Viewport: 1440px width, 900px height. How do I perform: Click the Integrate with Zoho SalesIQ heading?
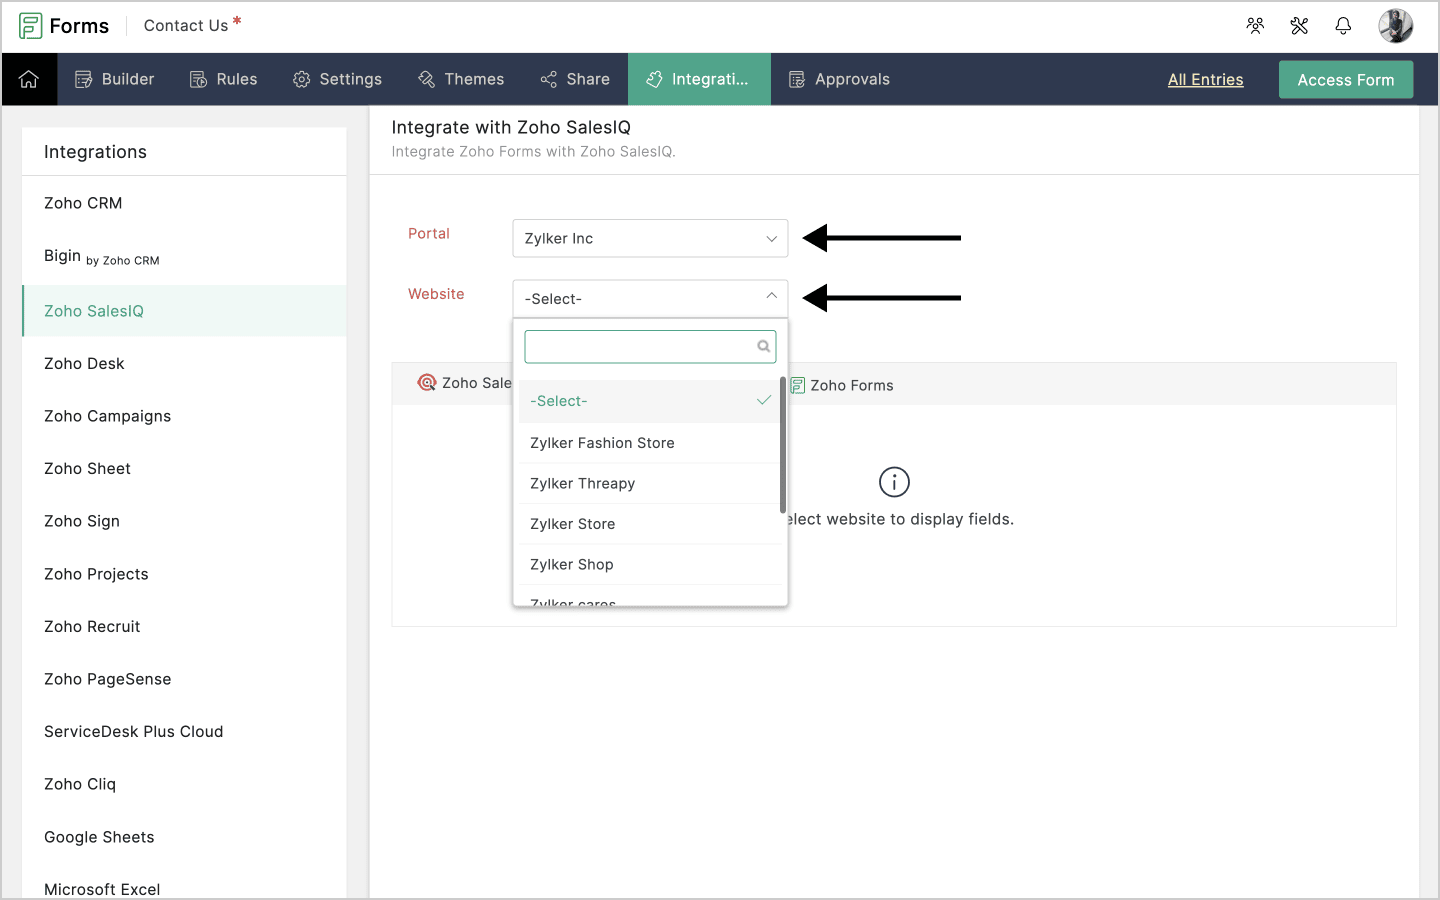tap(511, 127)
